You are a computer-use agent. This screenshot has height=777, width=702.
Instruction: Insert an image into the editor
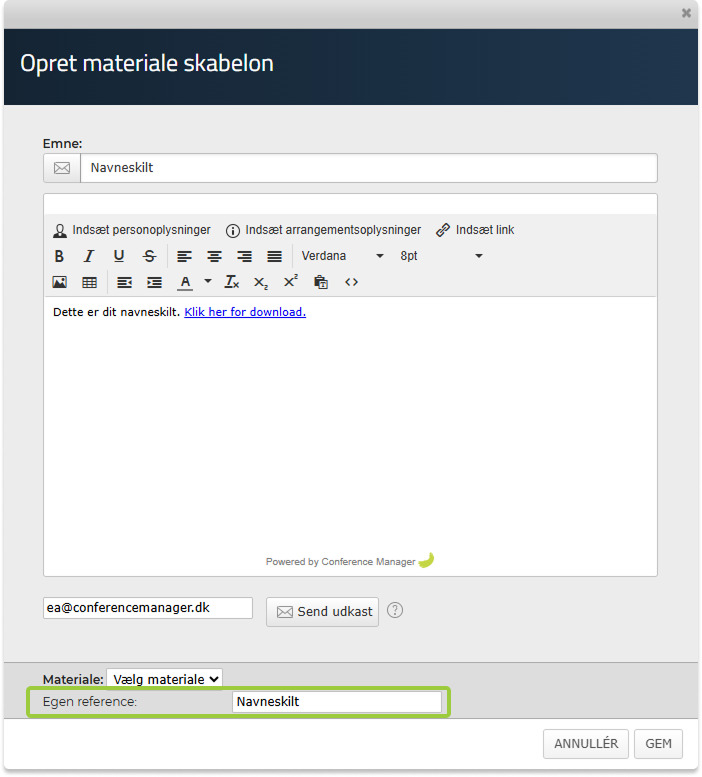[x=59, y=282]
